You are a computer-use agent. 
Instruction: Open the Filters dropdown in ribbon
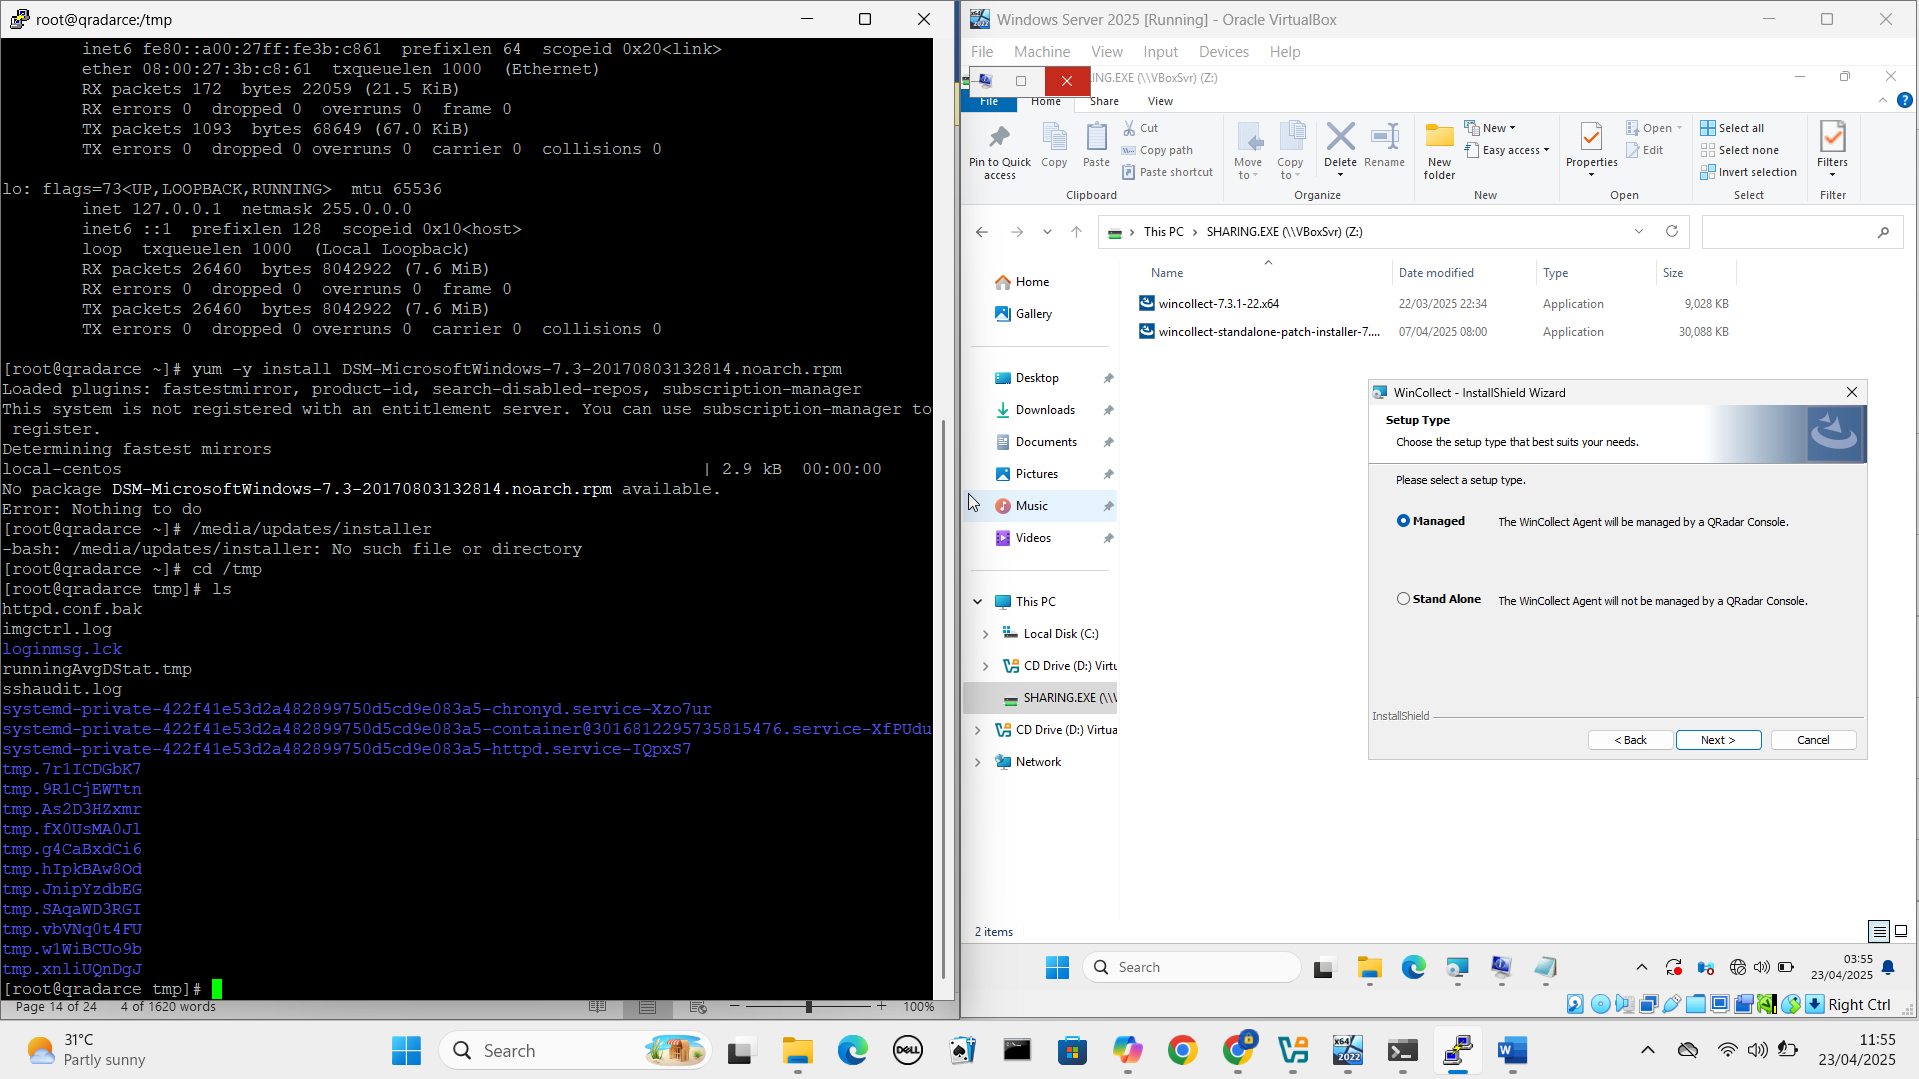click(1832, 149)
